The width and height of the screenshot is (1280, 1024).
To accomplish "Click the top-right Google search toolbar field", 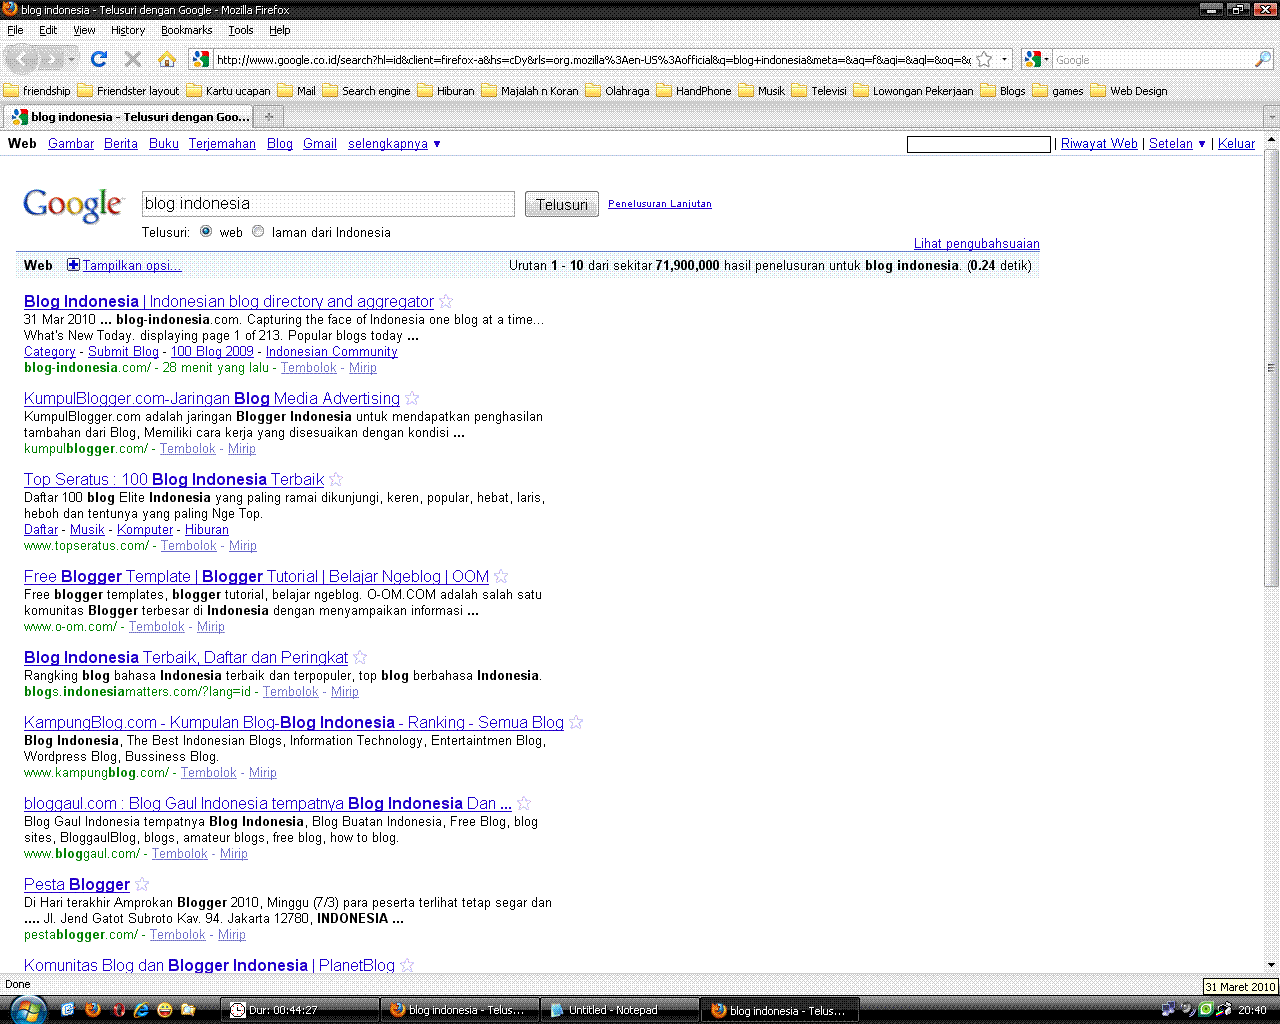I will click(x=1153, y=60).
